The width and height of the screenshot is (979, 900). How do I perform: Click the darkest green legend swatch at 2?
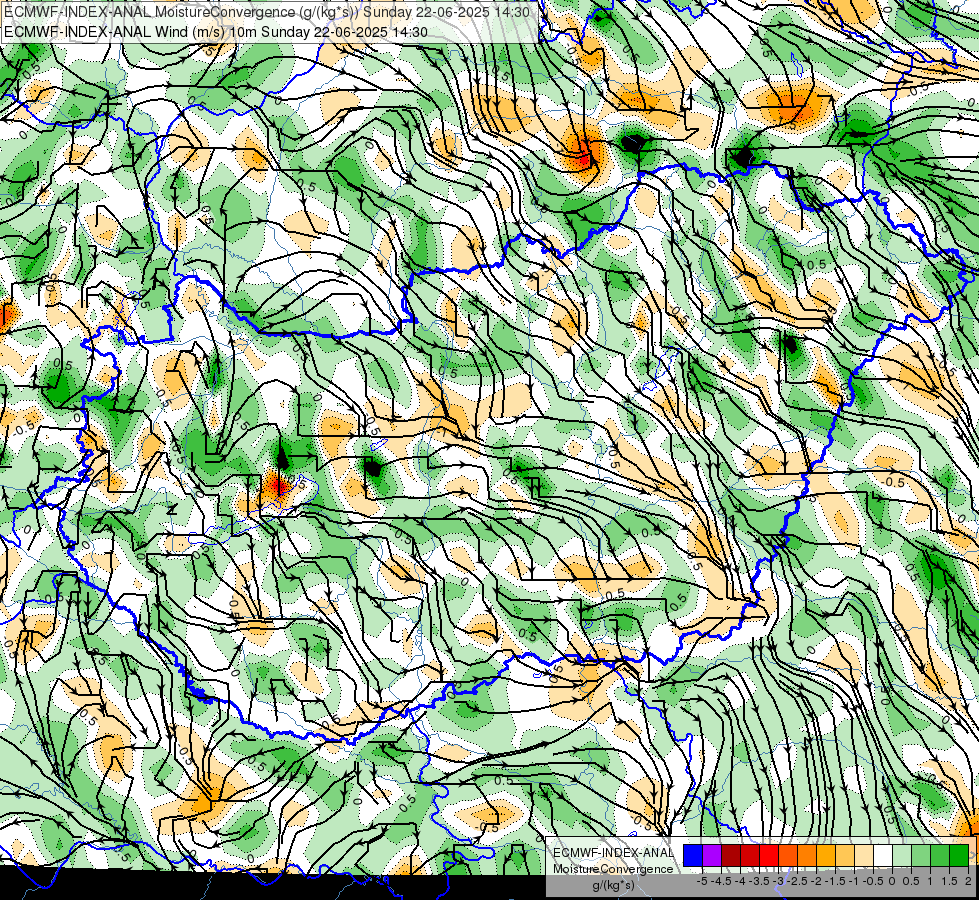pos(960,855)
